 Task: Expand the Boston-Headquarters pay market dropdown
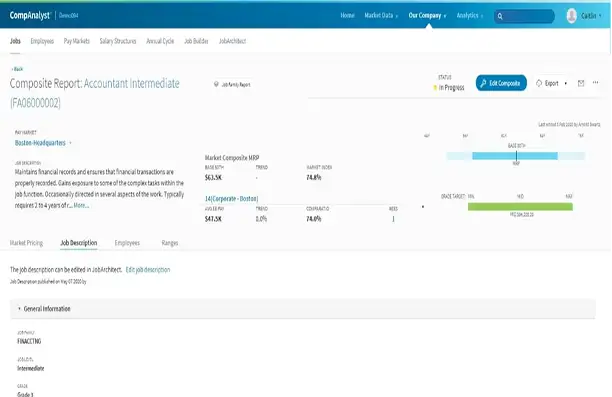click(71, 143)
